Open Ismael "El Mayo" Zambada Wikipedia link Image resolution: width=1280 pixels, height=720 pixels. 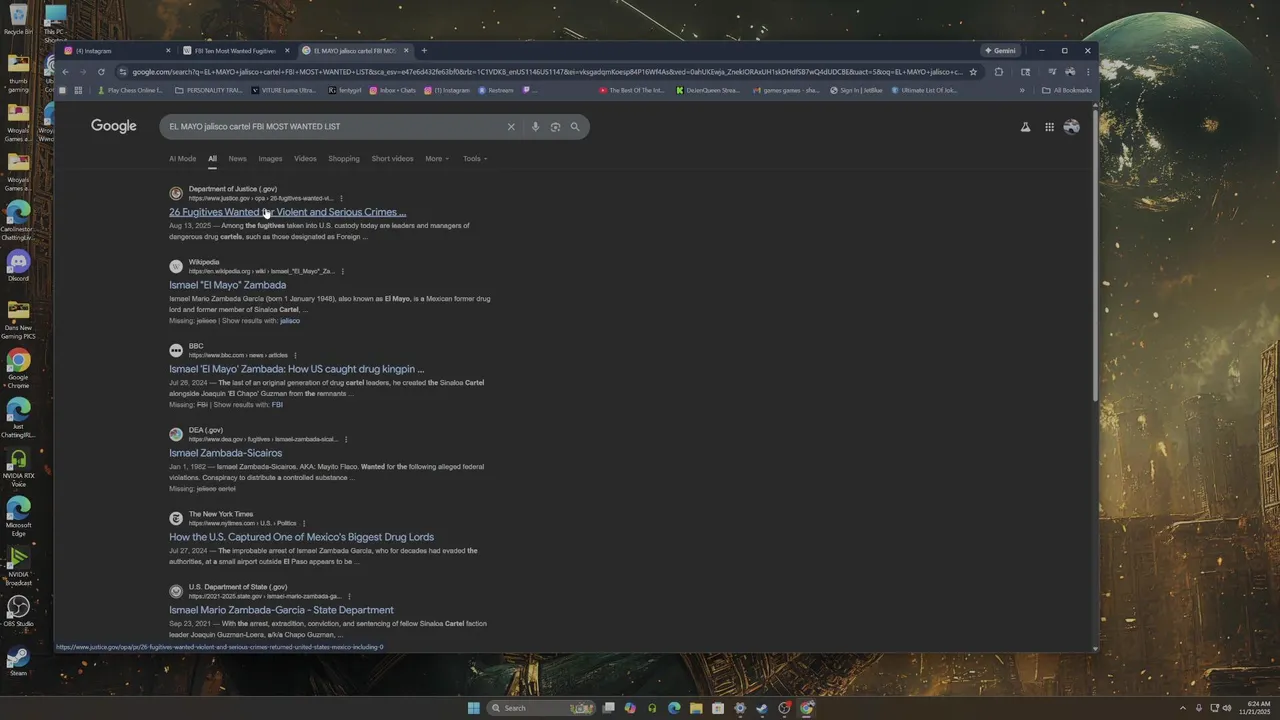click(227, 285)
